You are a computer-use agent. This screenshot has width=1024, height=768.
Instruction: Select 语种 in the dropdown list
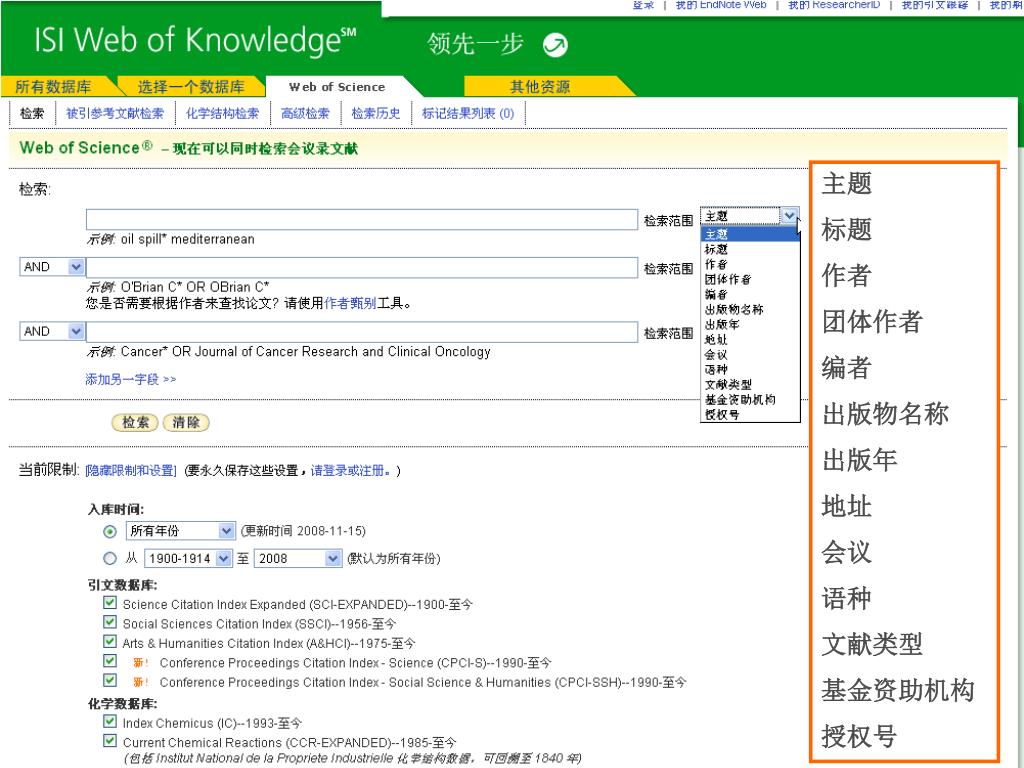[750, 370]
